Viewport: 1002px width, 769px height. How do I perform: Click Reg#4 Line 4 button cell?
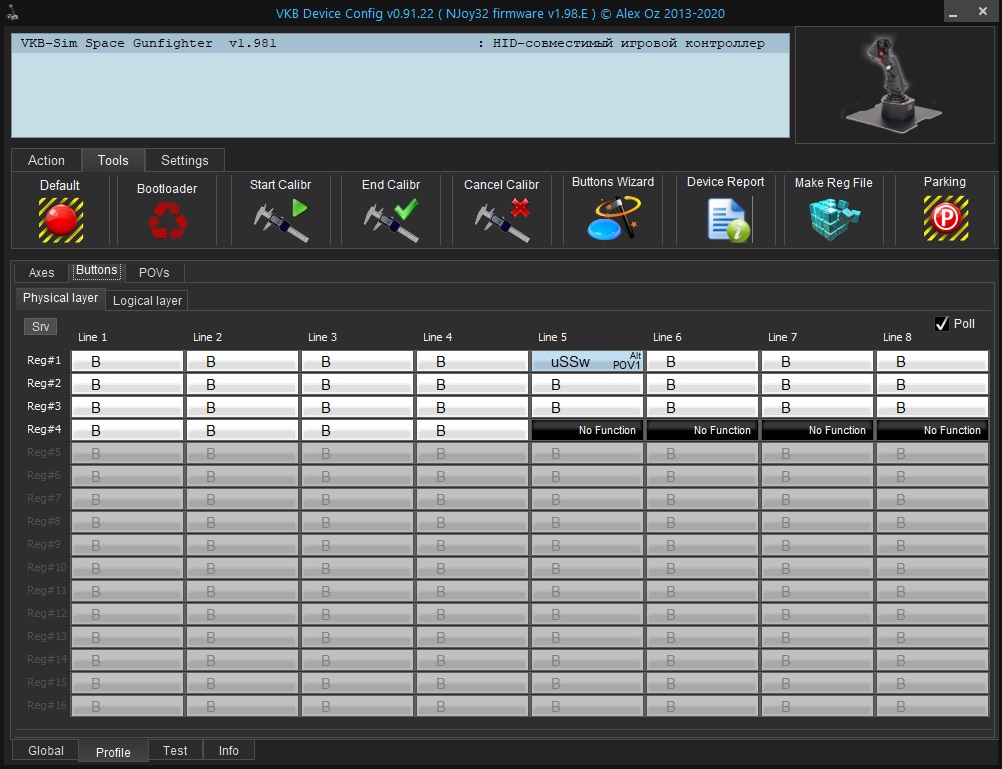coord(472,431)
